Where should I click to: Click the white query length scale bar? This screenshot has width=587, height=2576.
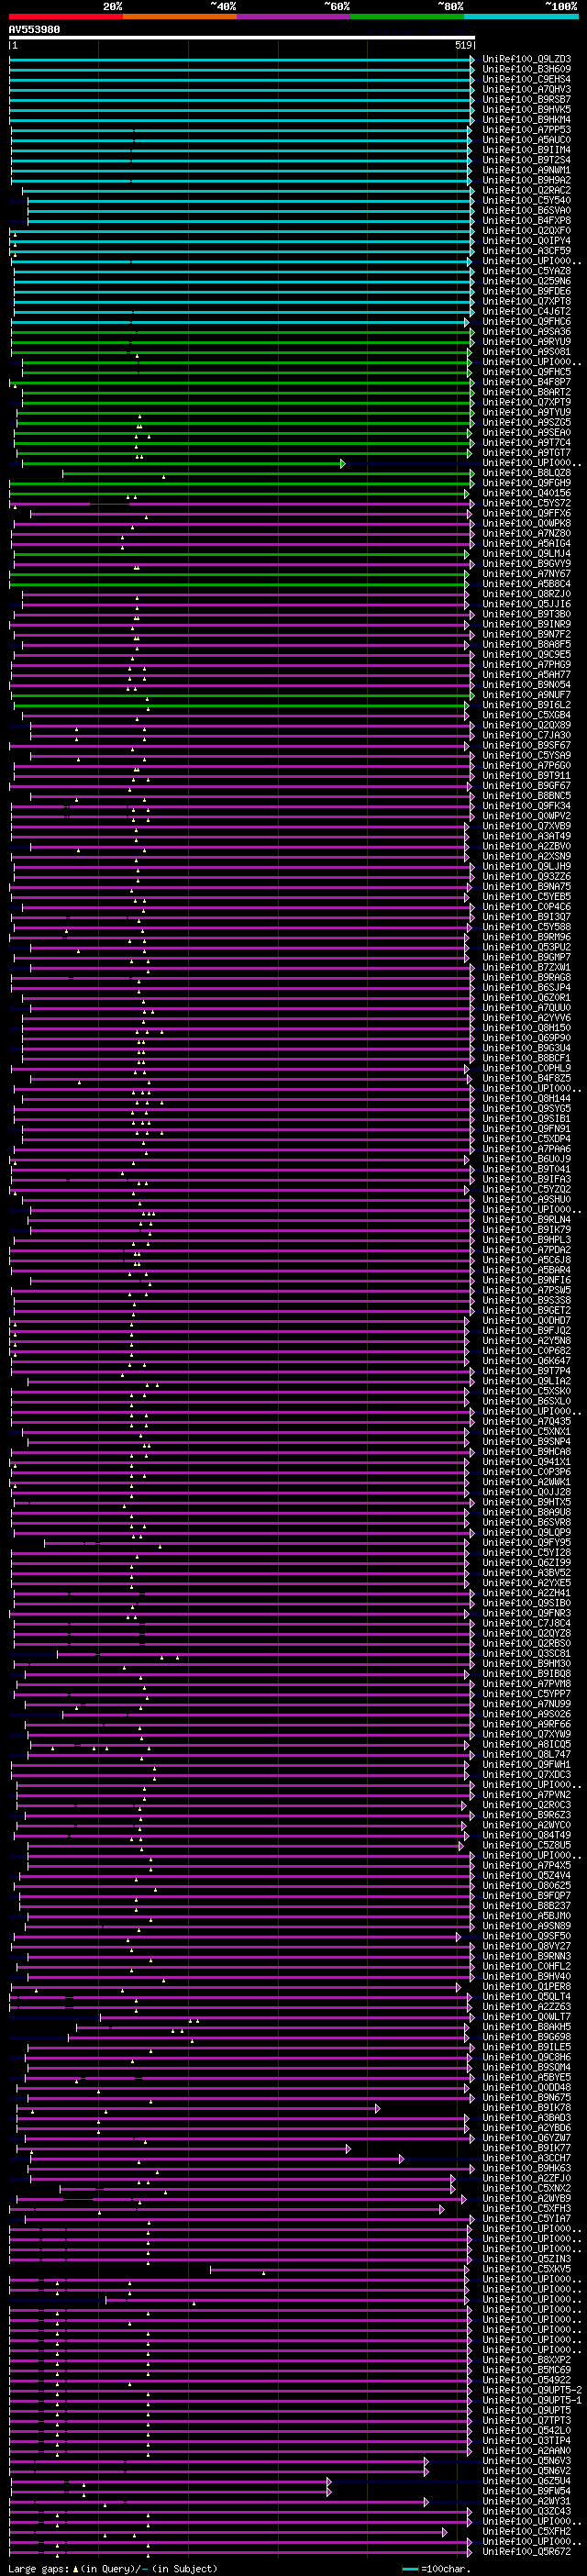pyautogui.click(x=242, y=38)
